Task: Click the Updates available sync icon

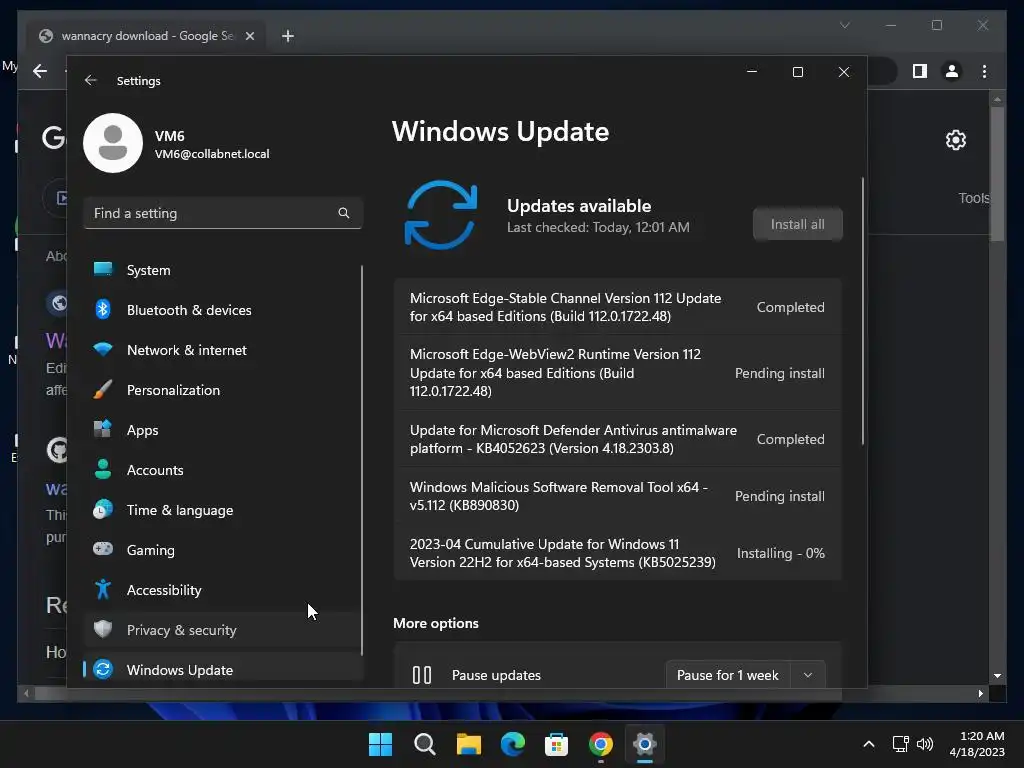Action: [441, 215]
